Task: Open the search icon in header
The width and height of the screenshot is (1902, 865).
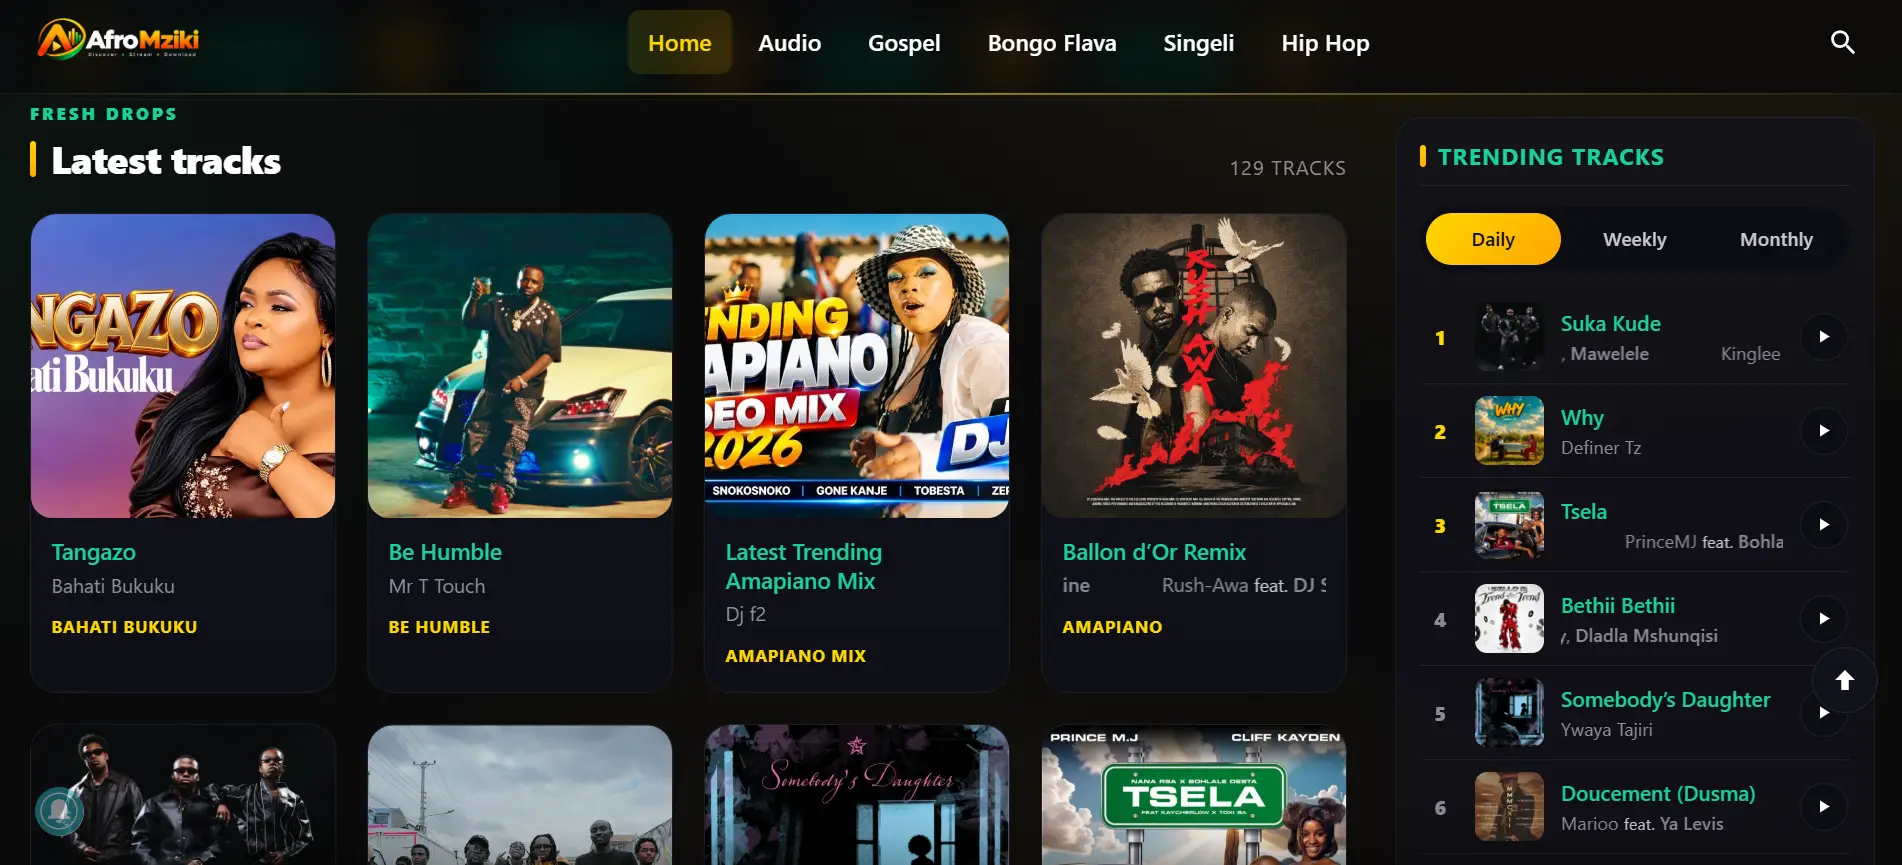Action: (x=1842, y=42)
